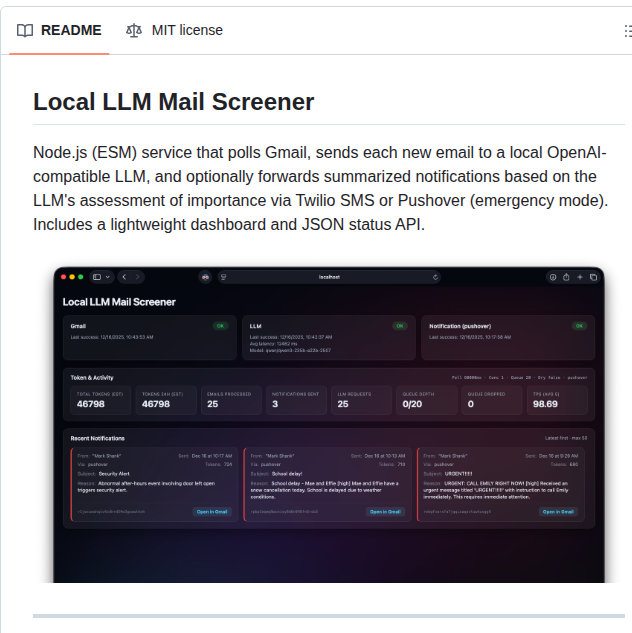Screen dimensions: 632x633
Task: Click the Latest first max 50 label
Action: (x=566, y=438)
